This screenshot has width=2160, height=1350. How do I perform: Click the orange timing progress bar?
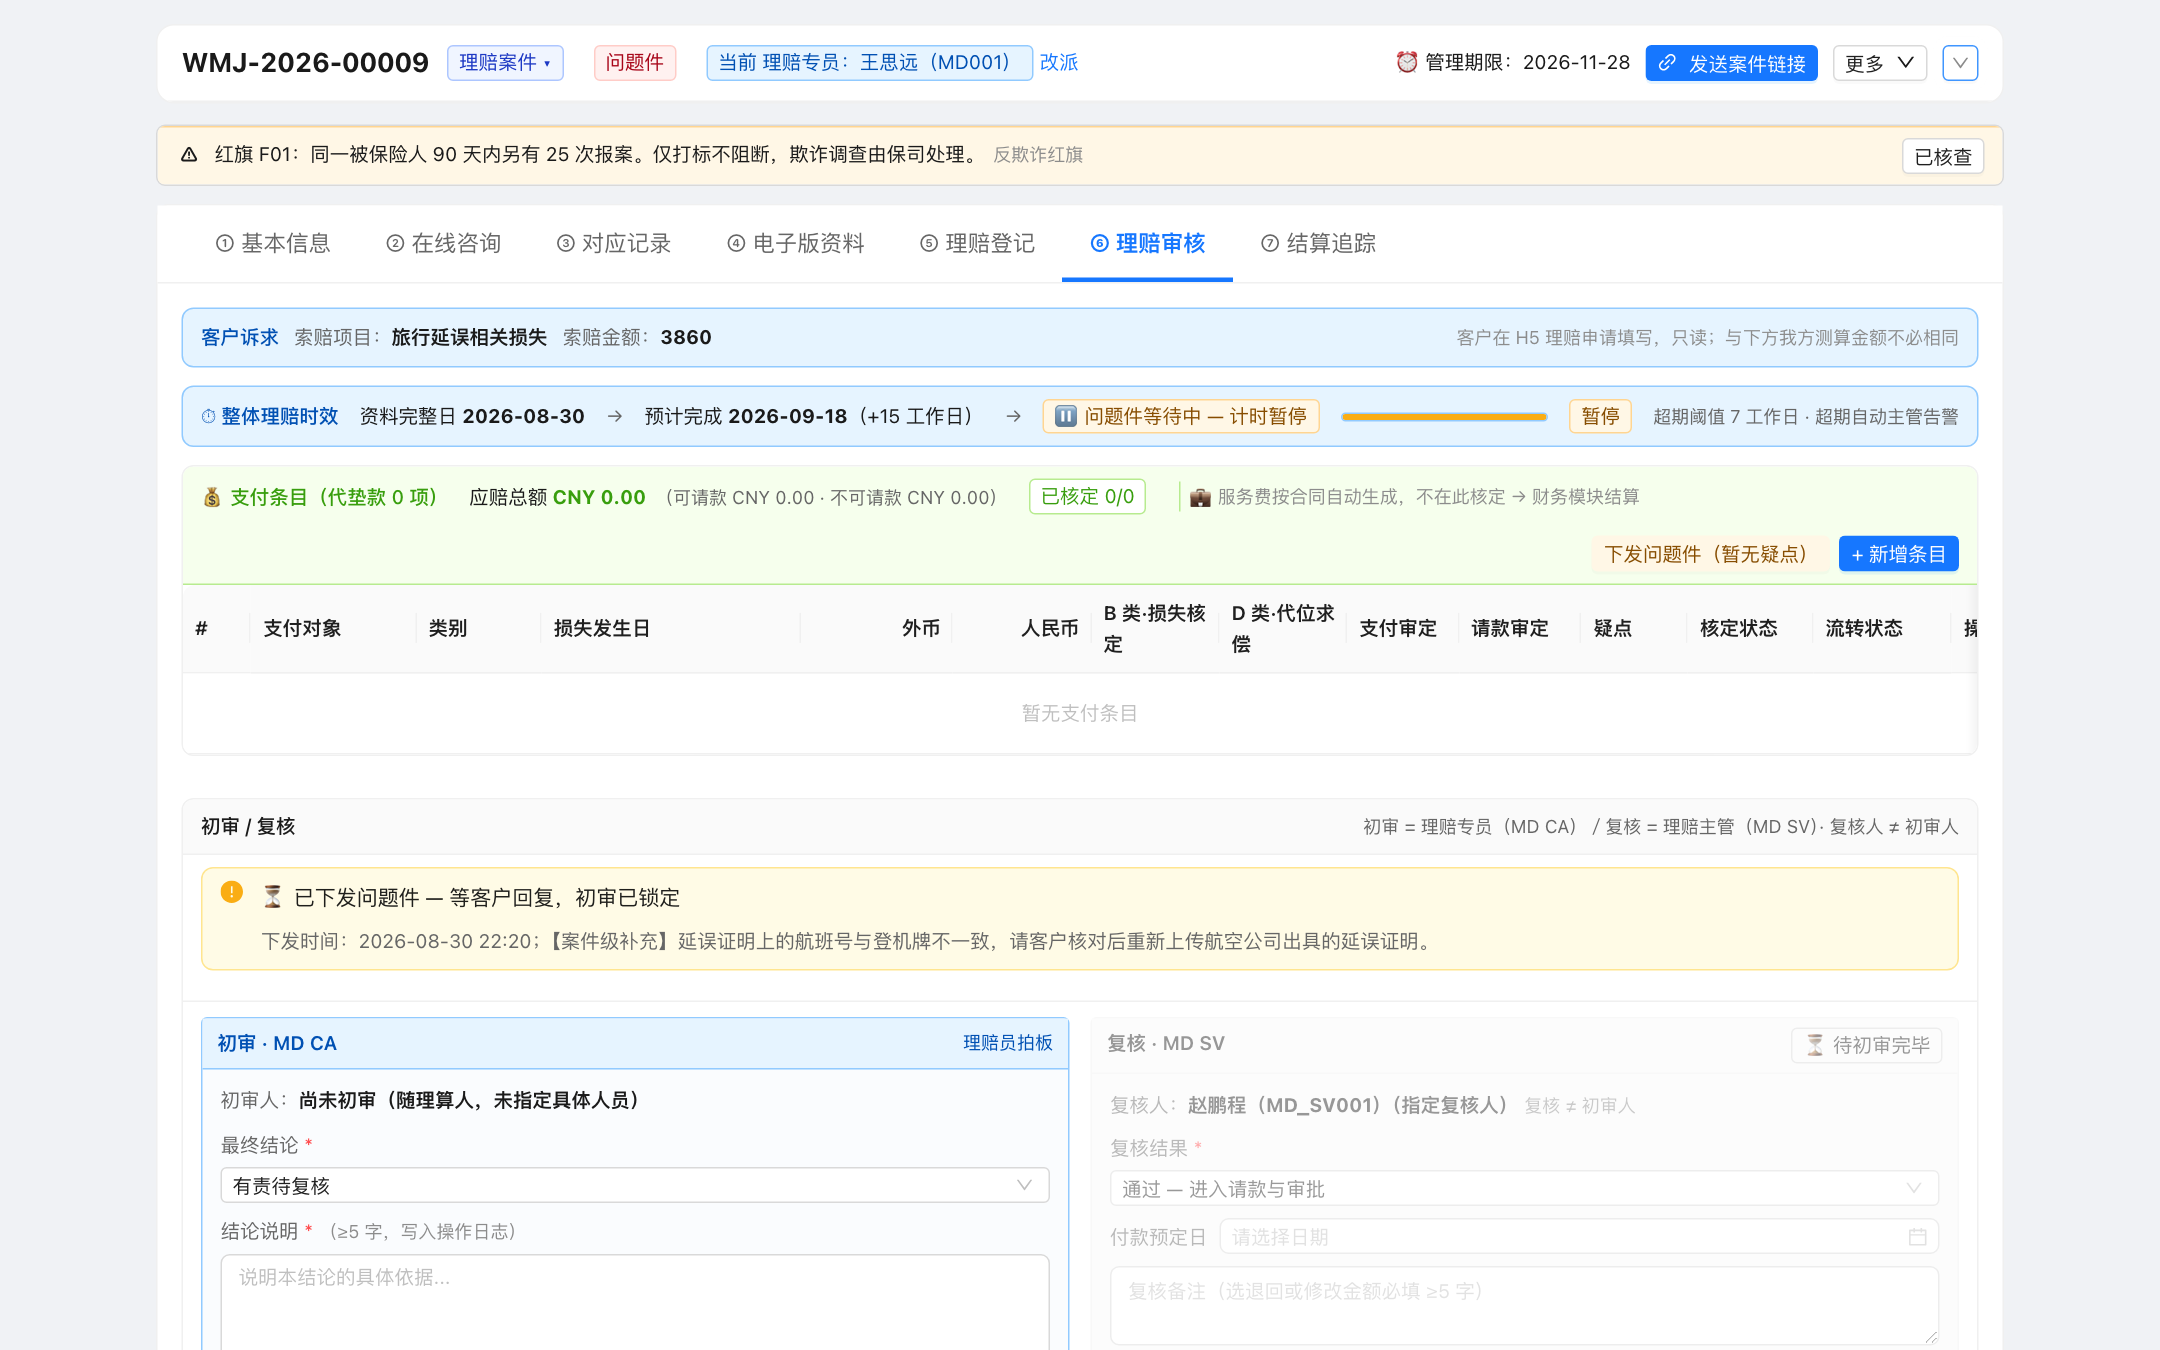[x=1444, y=416]
